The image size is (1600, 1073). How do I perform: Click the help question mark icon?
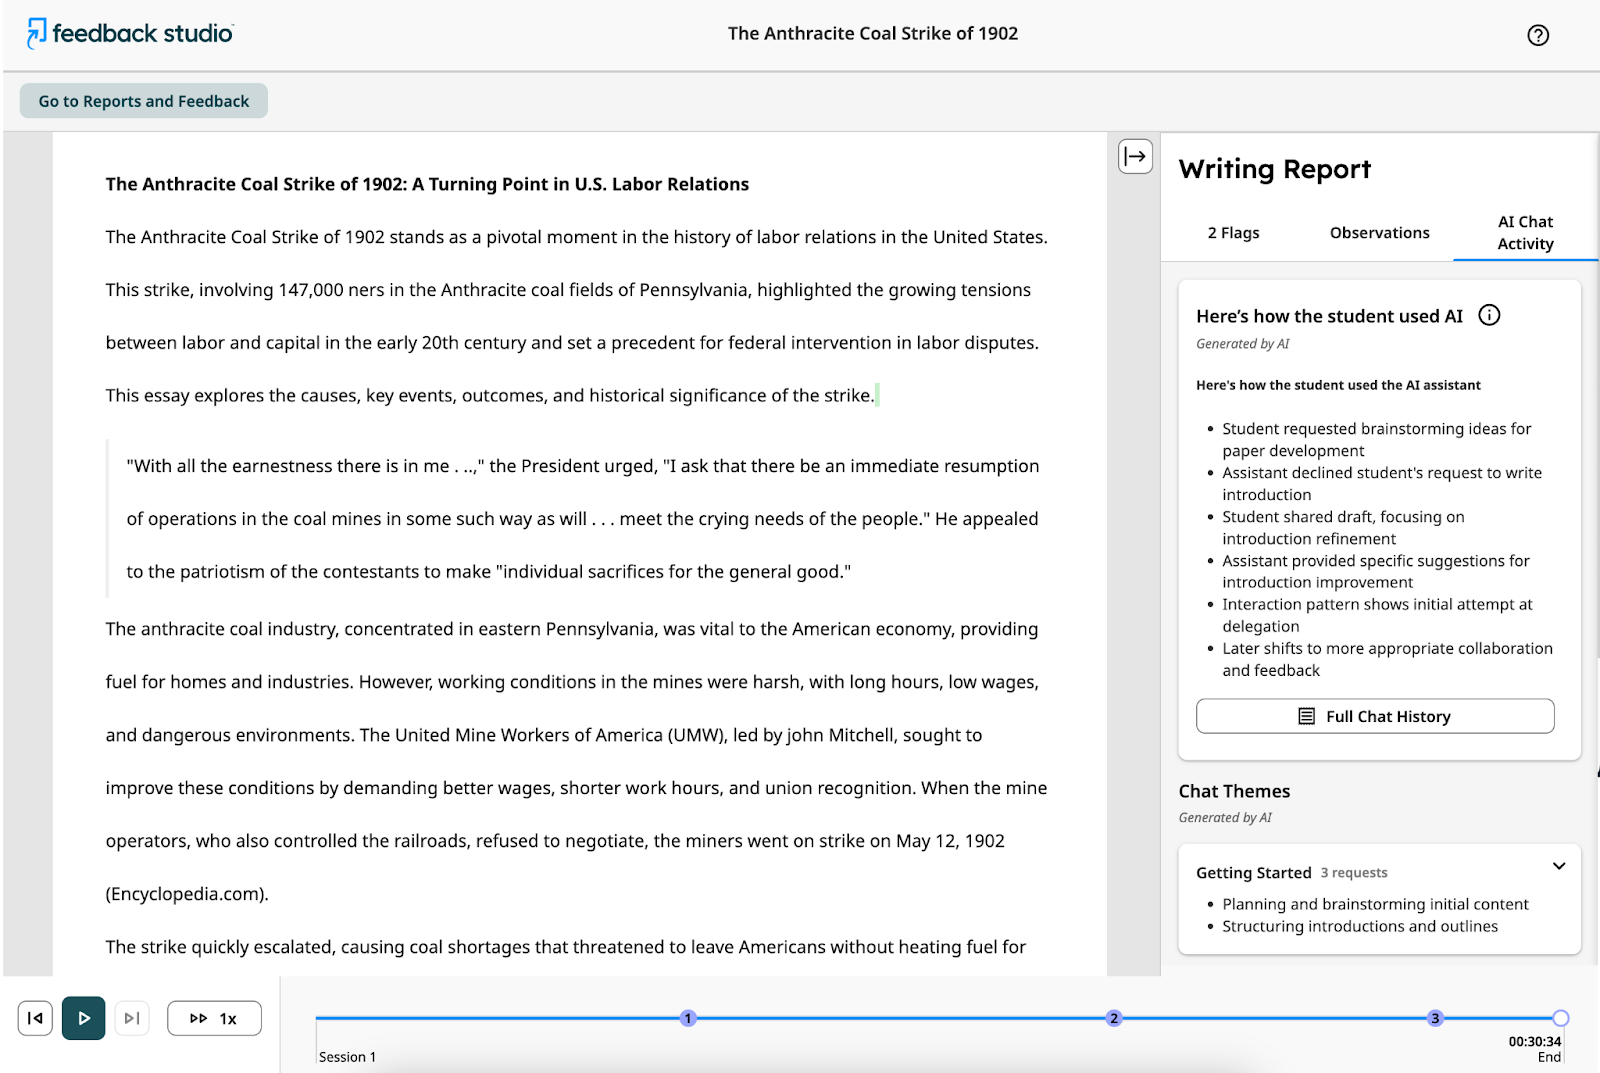click(x=1538, y=35)
